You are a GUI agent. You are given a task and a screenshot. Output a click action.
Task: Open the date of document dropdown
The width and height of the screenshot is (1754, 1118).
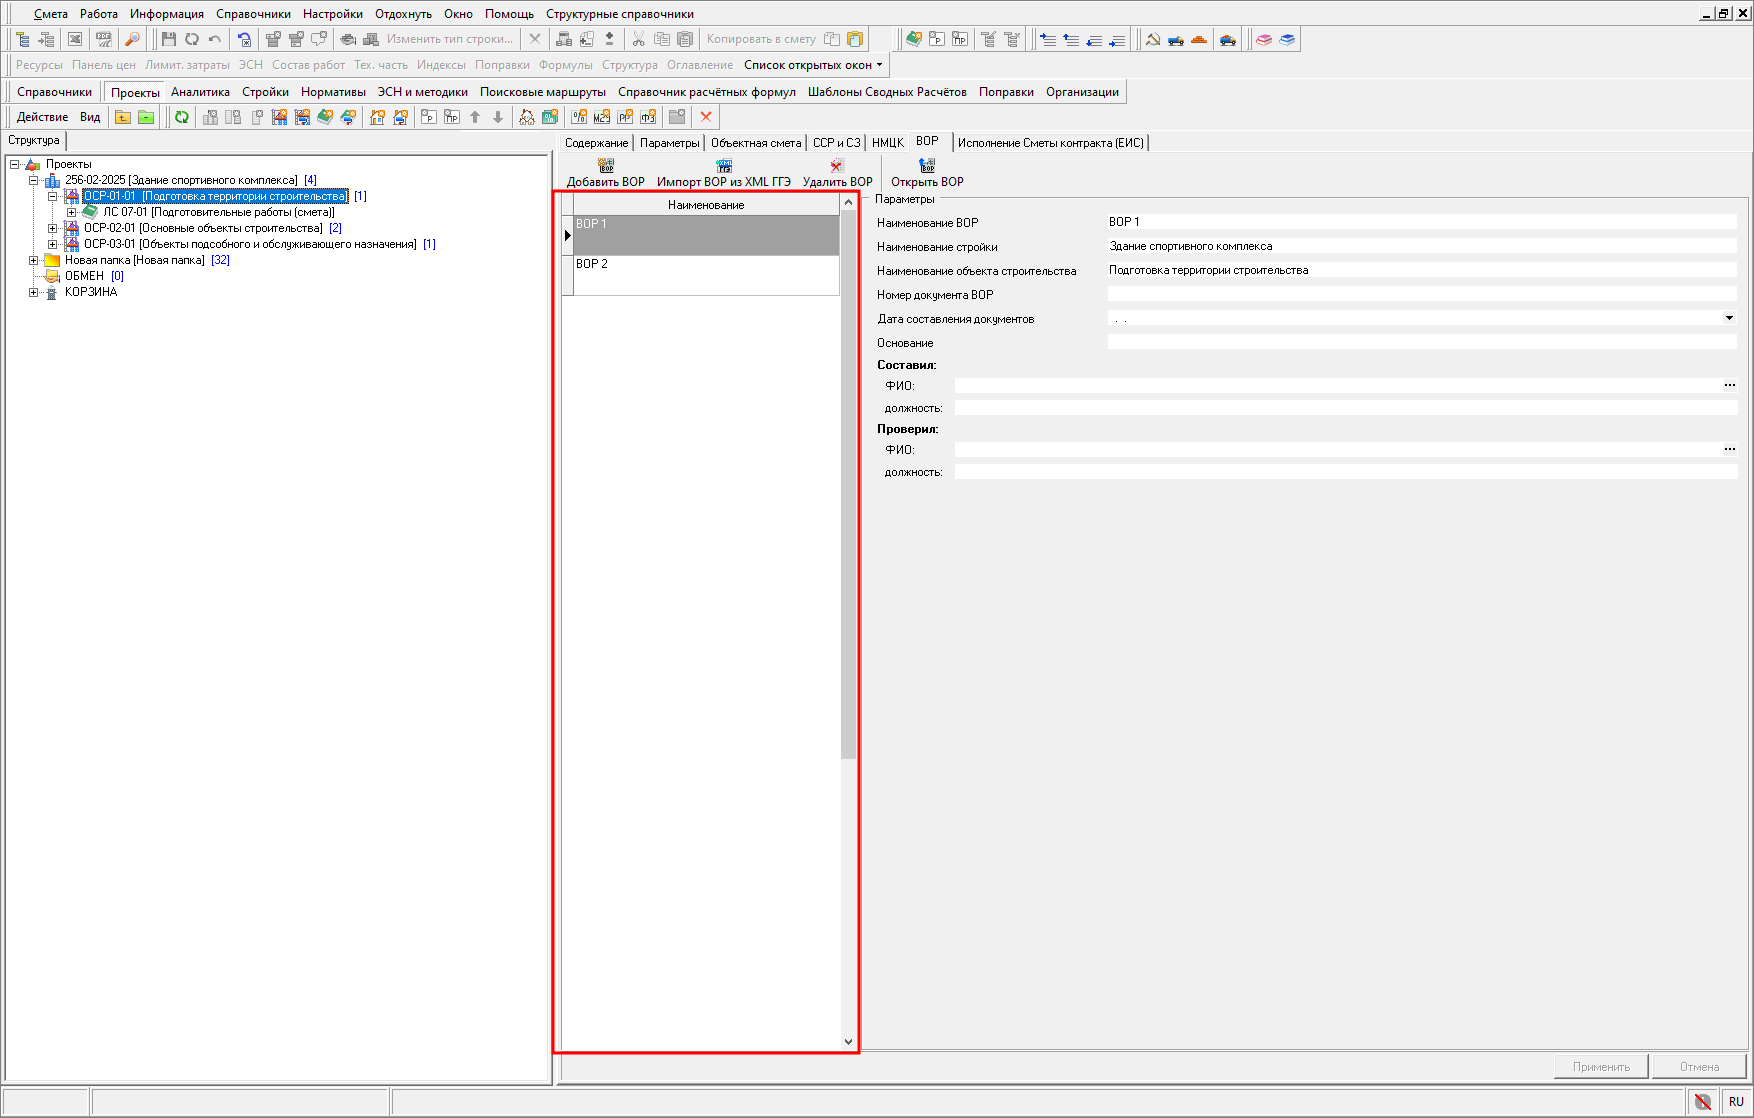point(1729,318)
